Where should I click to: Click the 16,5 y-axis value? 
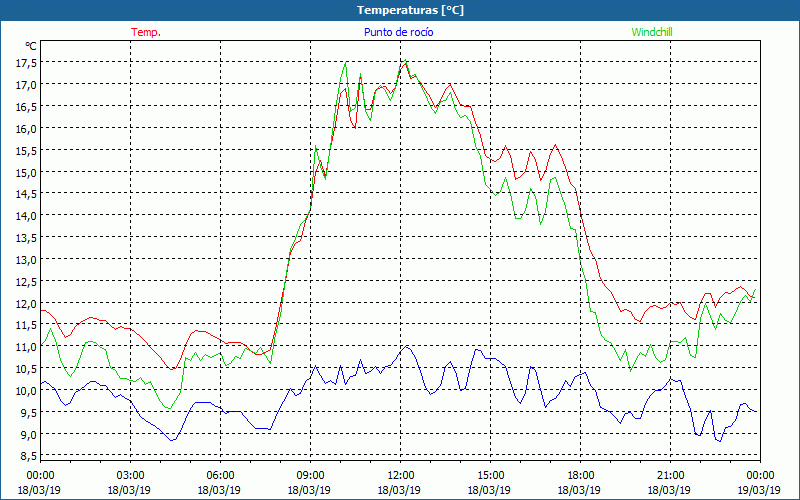(27, 107)
